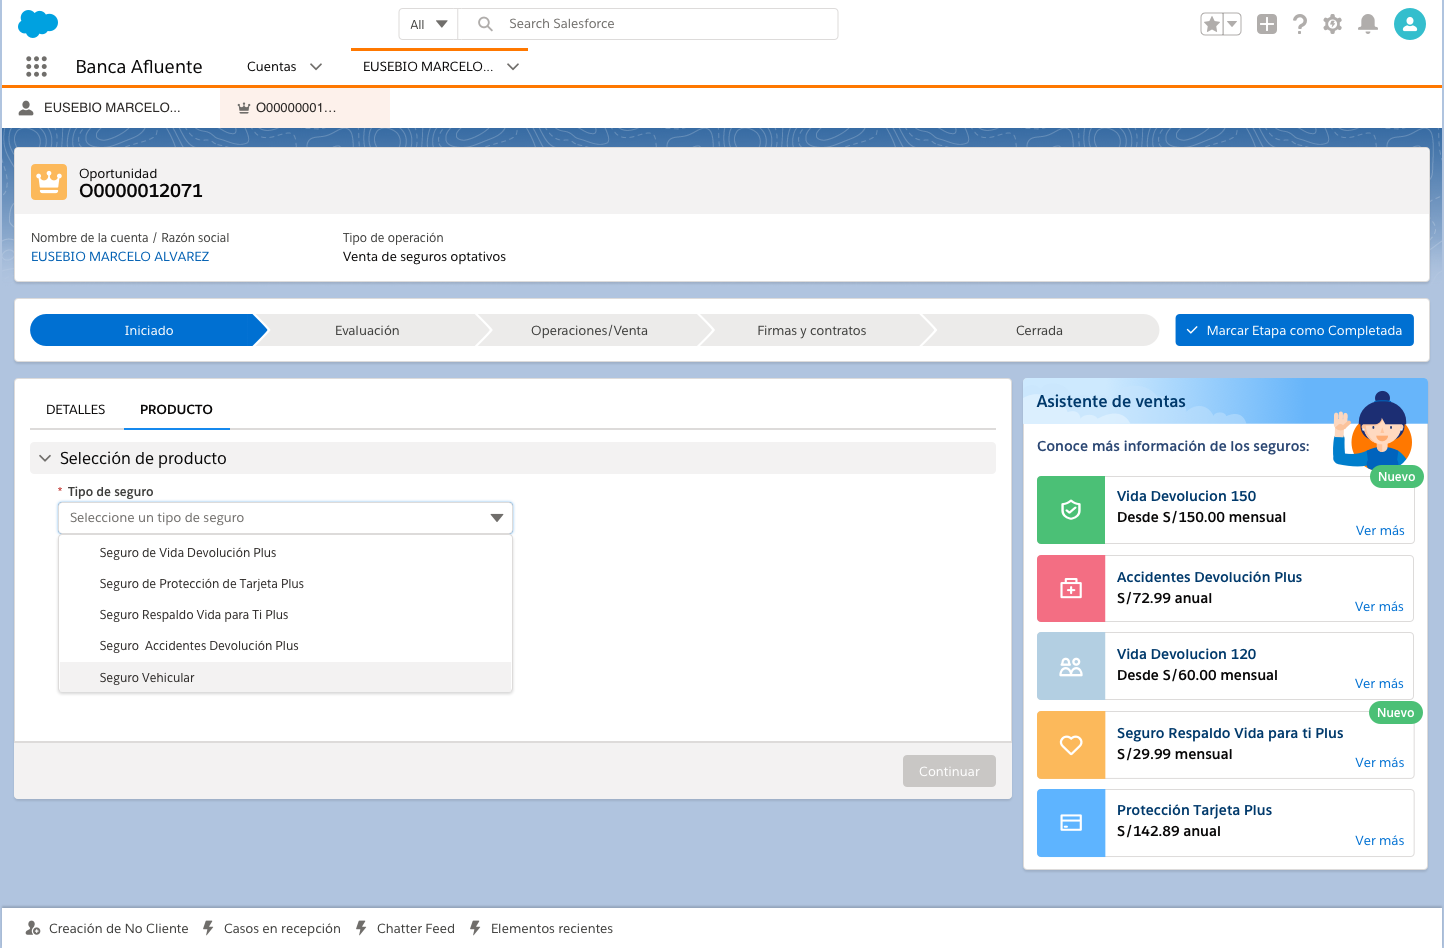Click the Protección Tarjeta Plus title

point(1194,810)
